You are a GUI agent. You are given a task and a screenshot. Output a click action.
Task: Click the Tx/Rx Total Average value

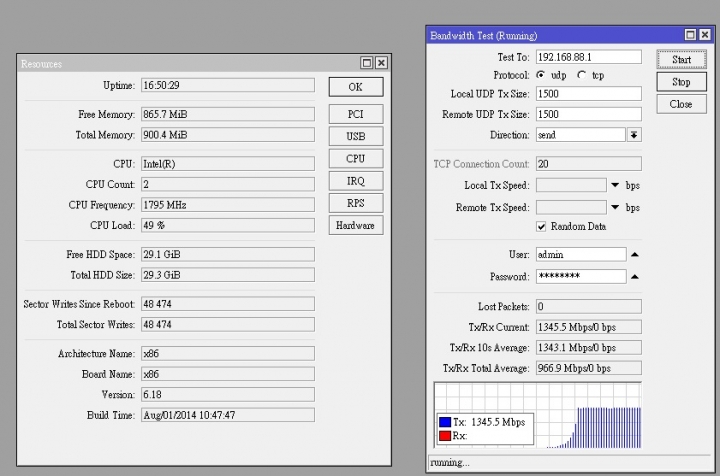[x=589, y=368]
